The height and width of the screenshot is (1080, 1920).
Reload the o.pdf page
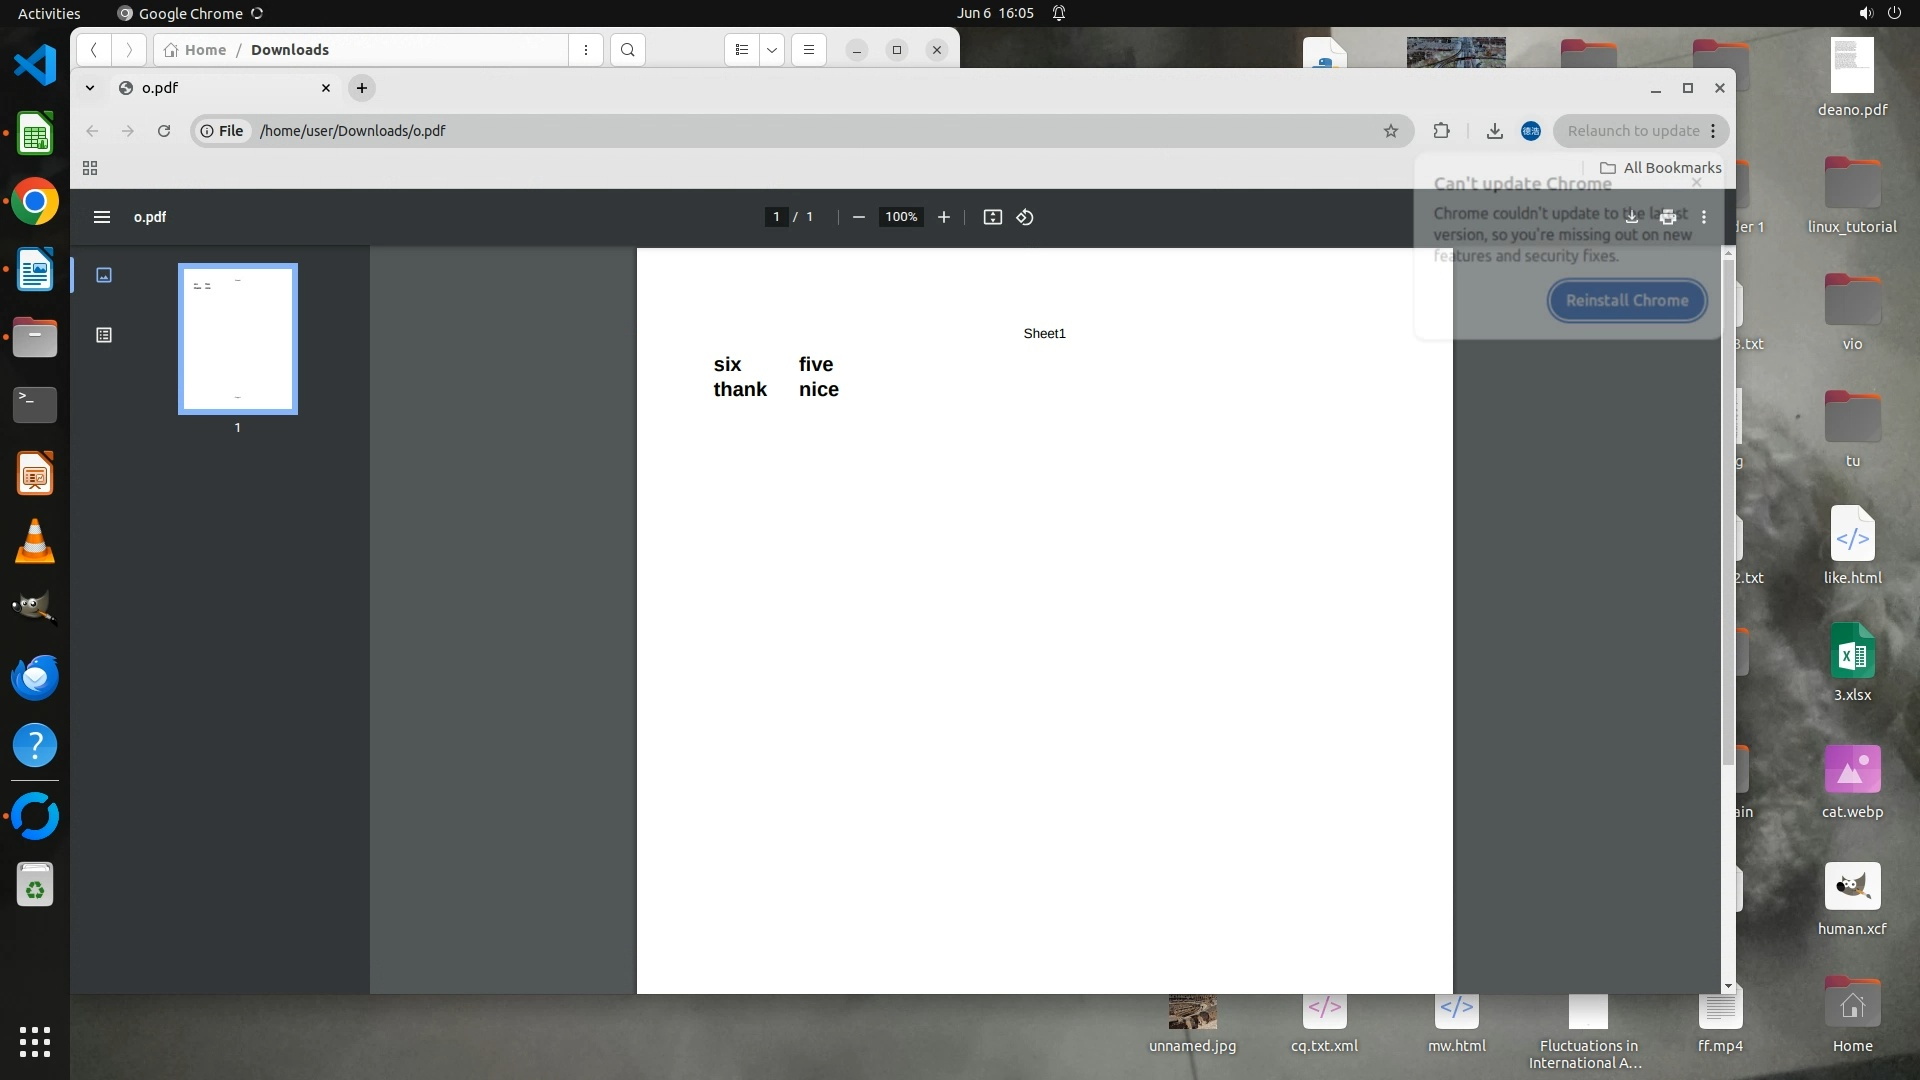click(164, 131)
